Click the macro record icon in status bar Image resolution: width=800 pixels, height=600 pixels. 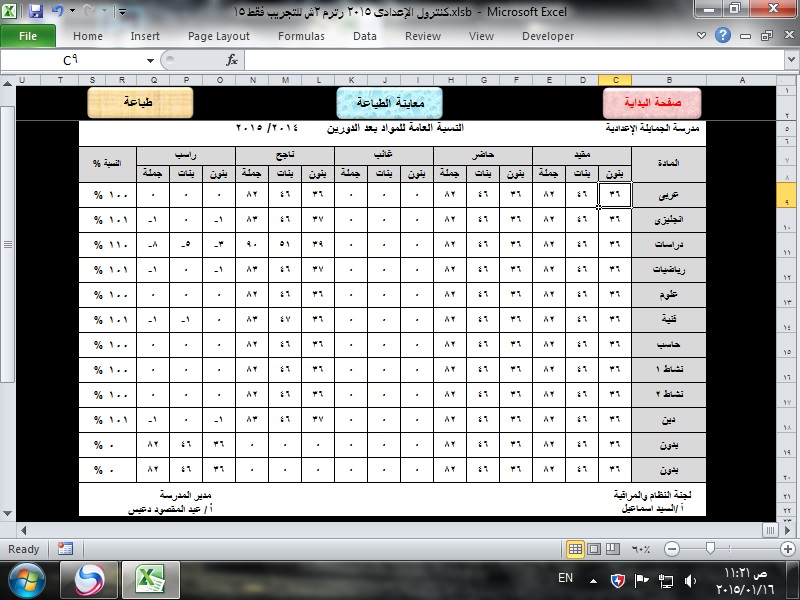pos(65,549)
